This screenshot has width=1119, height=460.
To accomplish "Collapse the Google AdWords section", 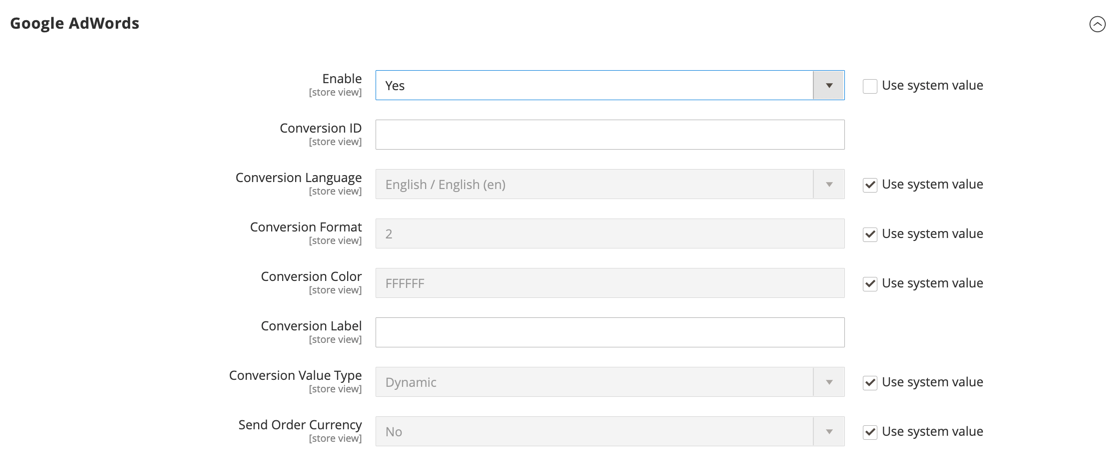I will point(1097,24).
